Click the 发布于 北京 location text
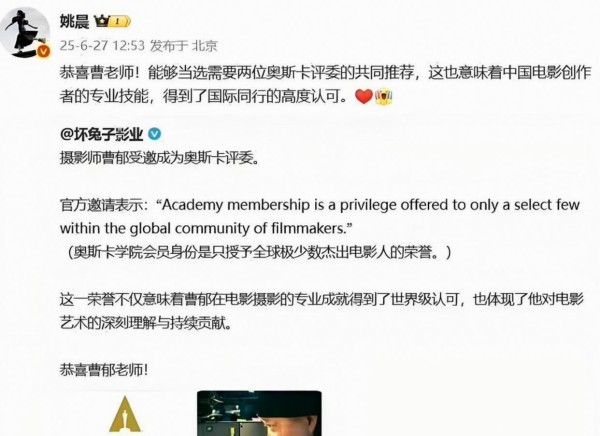The width and height of the screenshot is (600, 436). click(x=184, y=46)
